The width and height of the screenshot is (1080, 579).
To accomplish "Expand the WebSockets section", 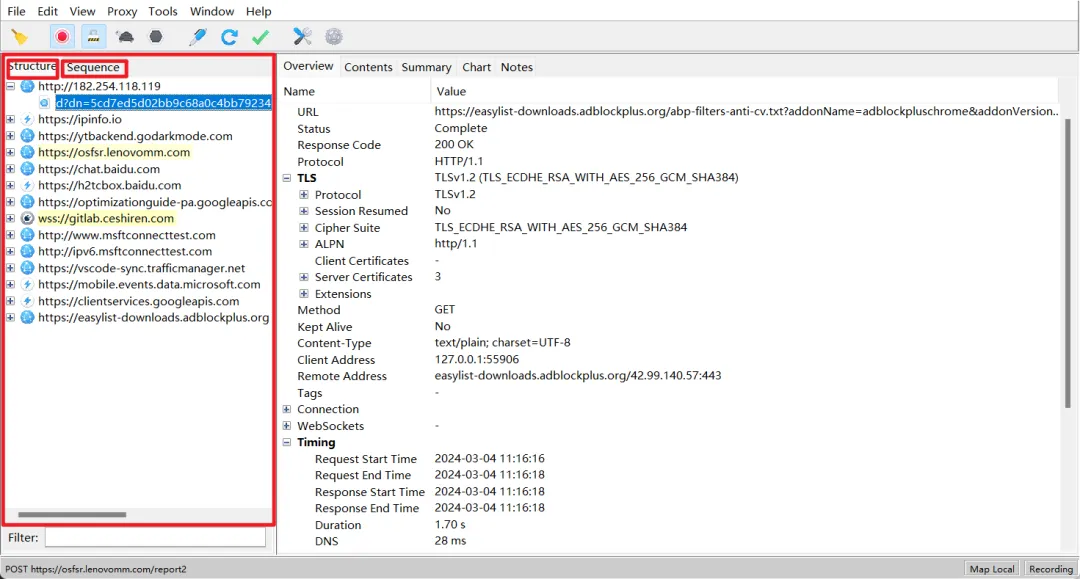I will tap(287, 425).
